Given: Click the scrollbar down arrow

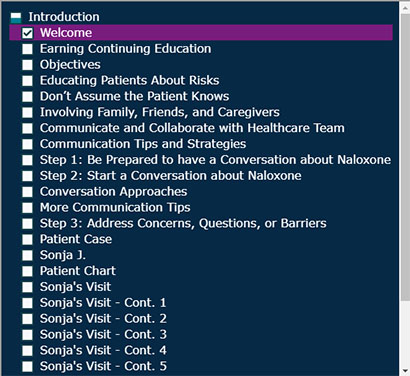Looking at the screenshot, I should 405,371.
